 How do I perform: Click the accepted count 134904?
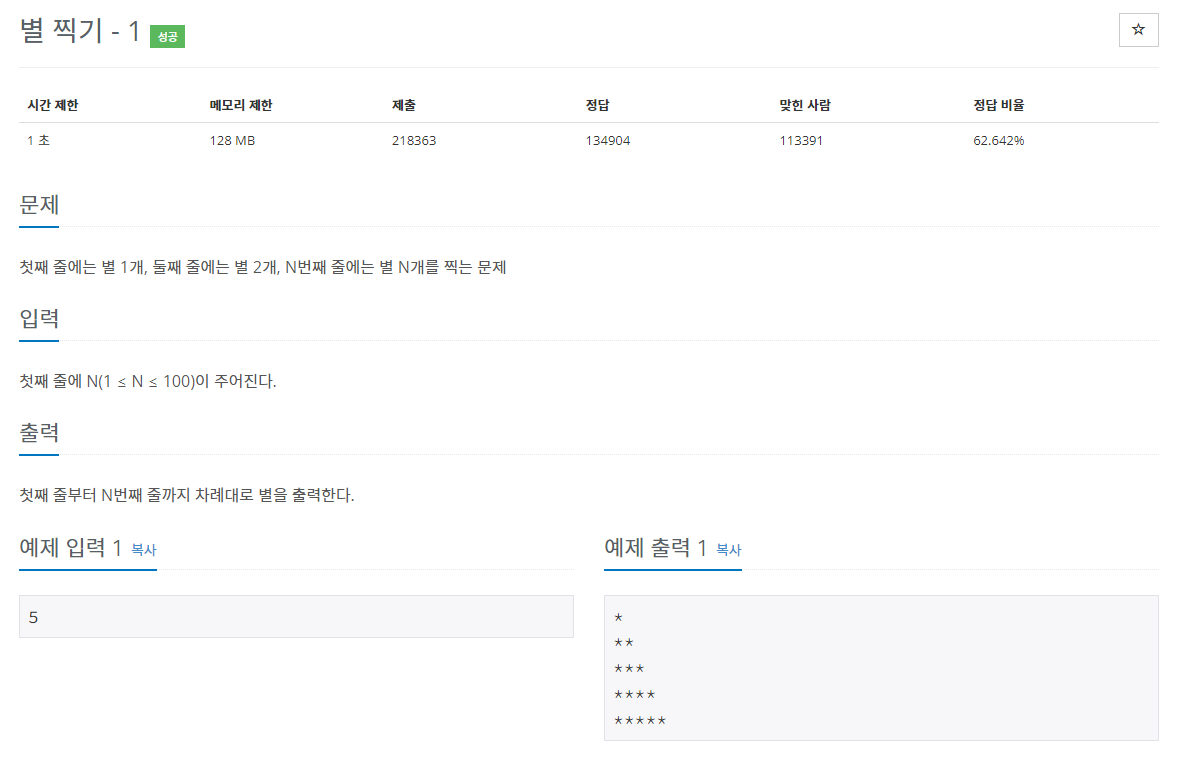[x=608, y=141]
